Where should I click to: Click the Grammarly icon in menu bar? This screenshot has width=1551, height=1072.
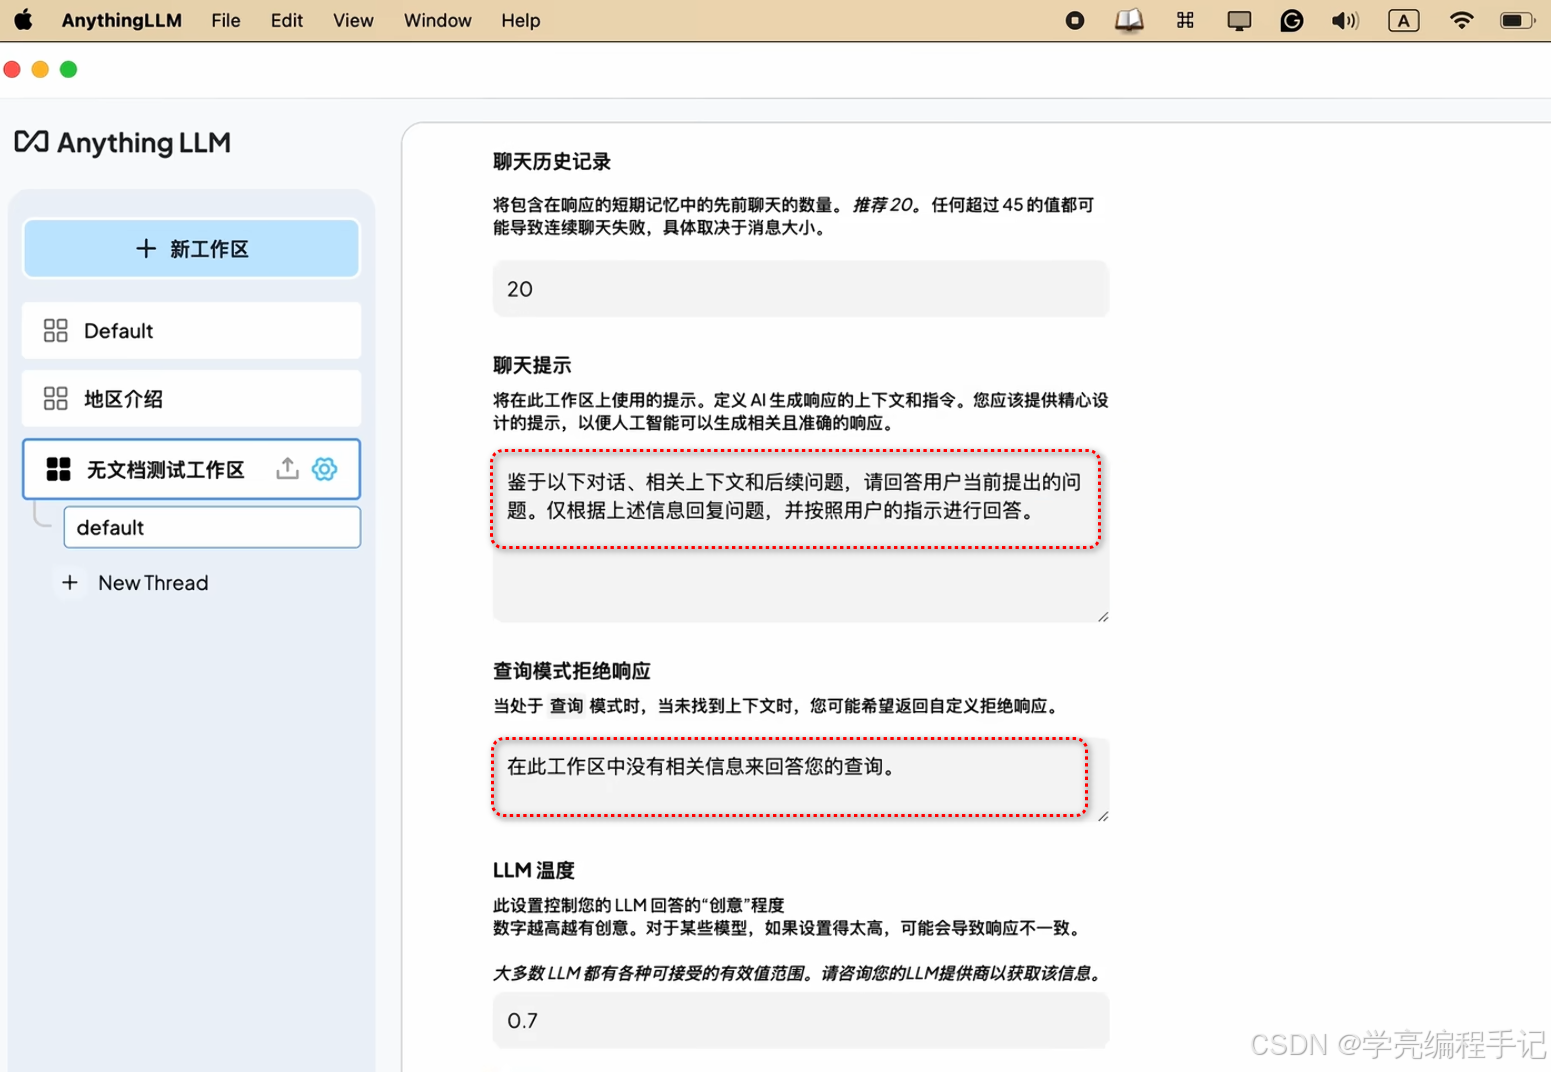coord(1291,20)
